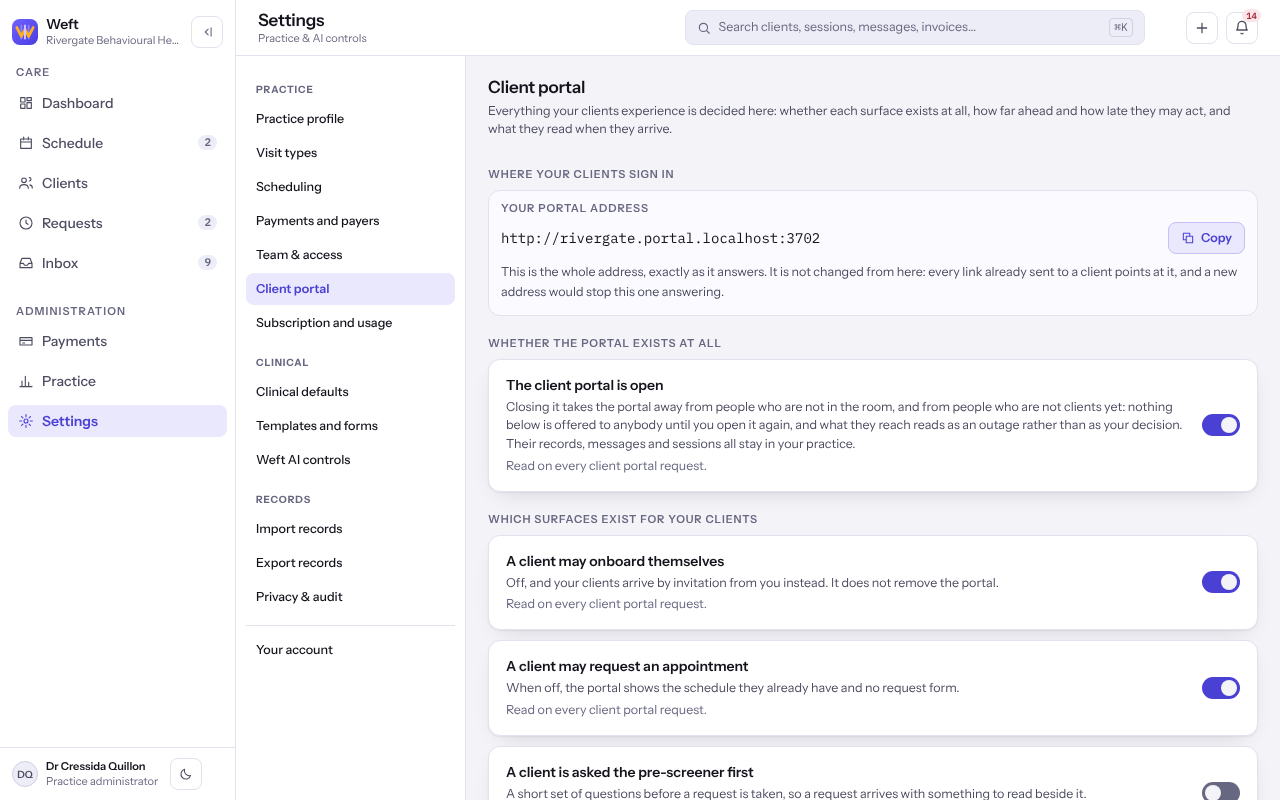Image resolution: width=1280 pixels, height=800 pixels.
Task: Click the plus button in the top bar
Action: pos(1202,28)
